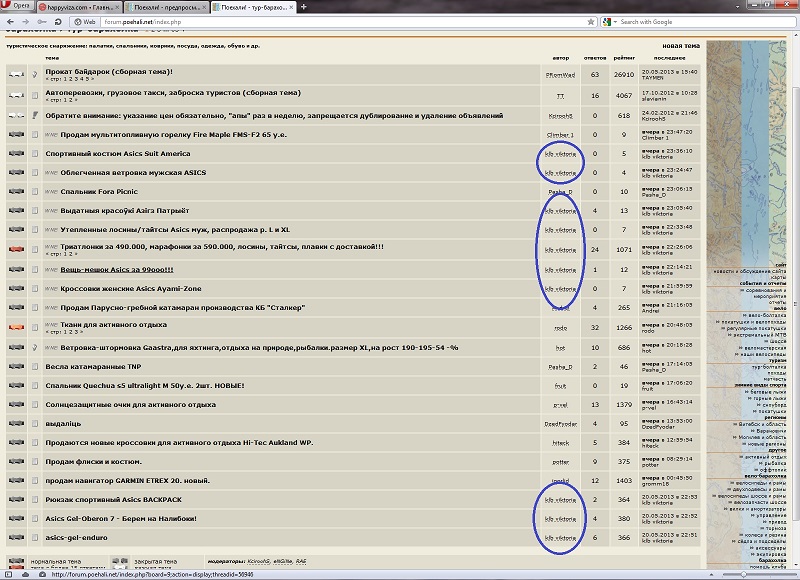Close the active Поехали! - тур-барахолка tab
Image resolution: width=800 pixels, height=580 pixels.
(x=291, y=7)
